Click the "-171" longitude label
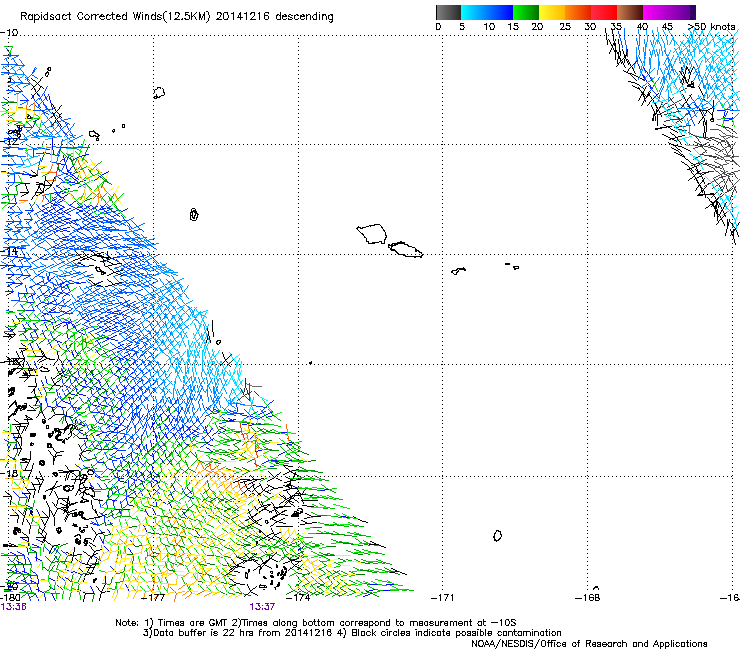This screenshot has height=650, width=740. (443, 598)
